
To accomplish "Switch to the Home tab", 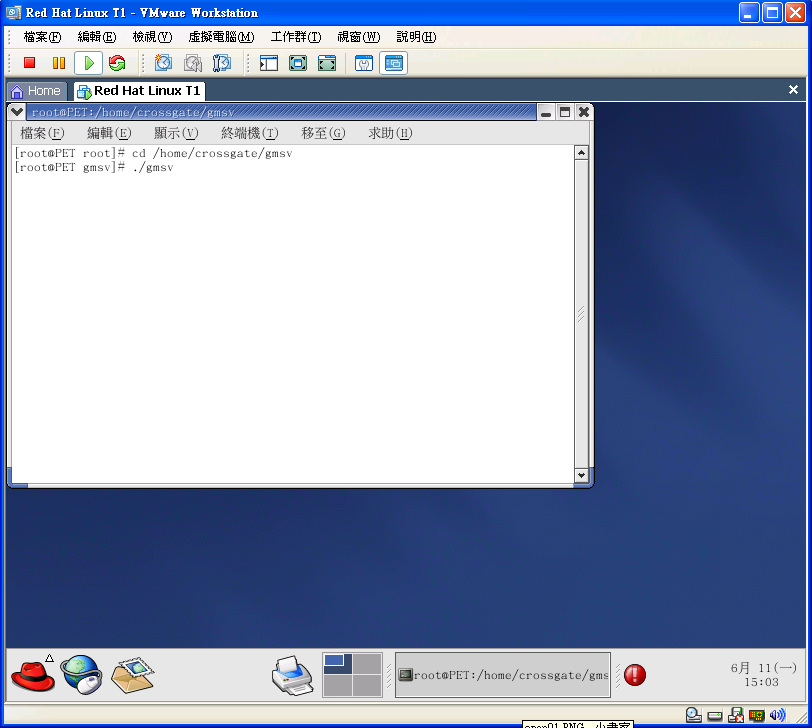I will pos(36,91).
